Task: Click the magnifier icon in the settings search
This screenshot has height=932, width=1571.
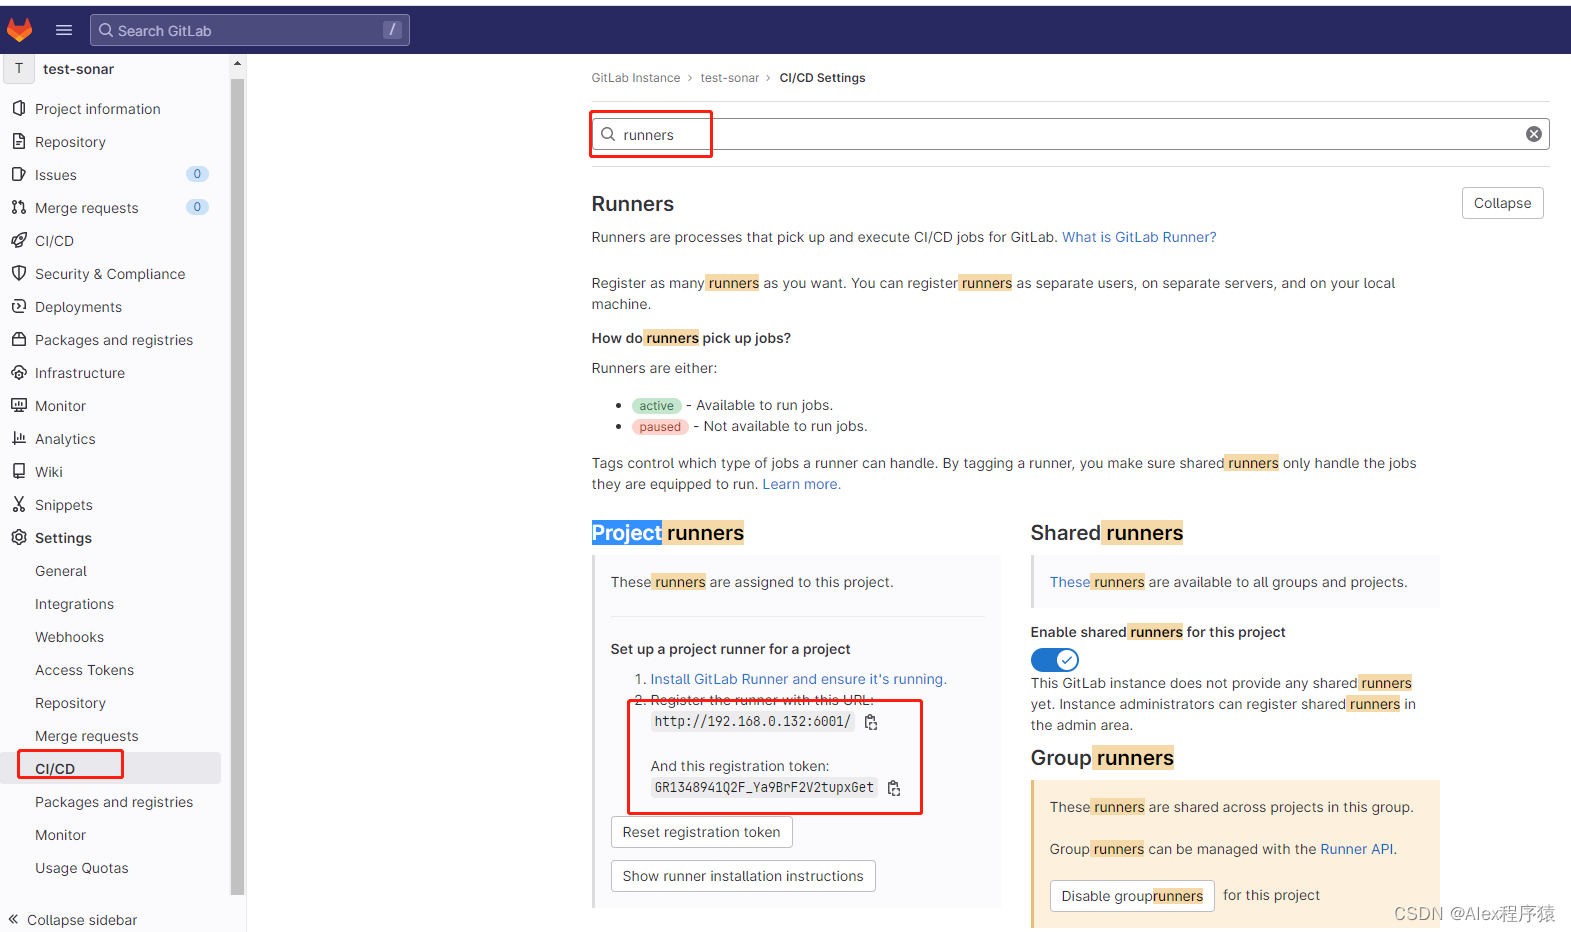Action: pos(608,134)
